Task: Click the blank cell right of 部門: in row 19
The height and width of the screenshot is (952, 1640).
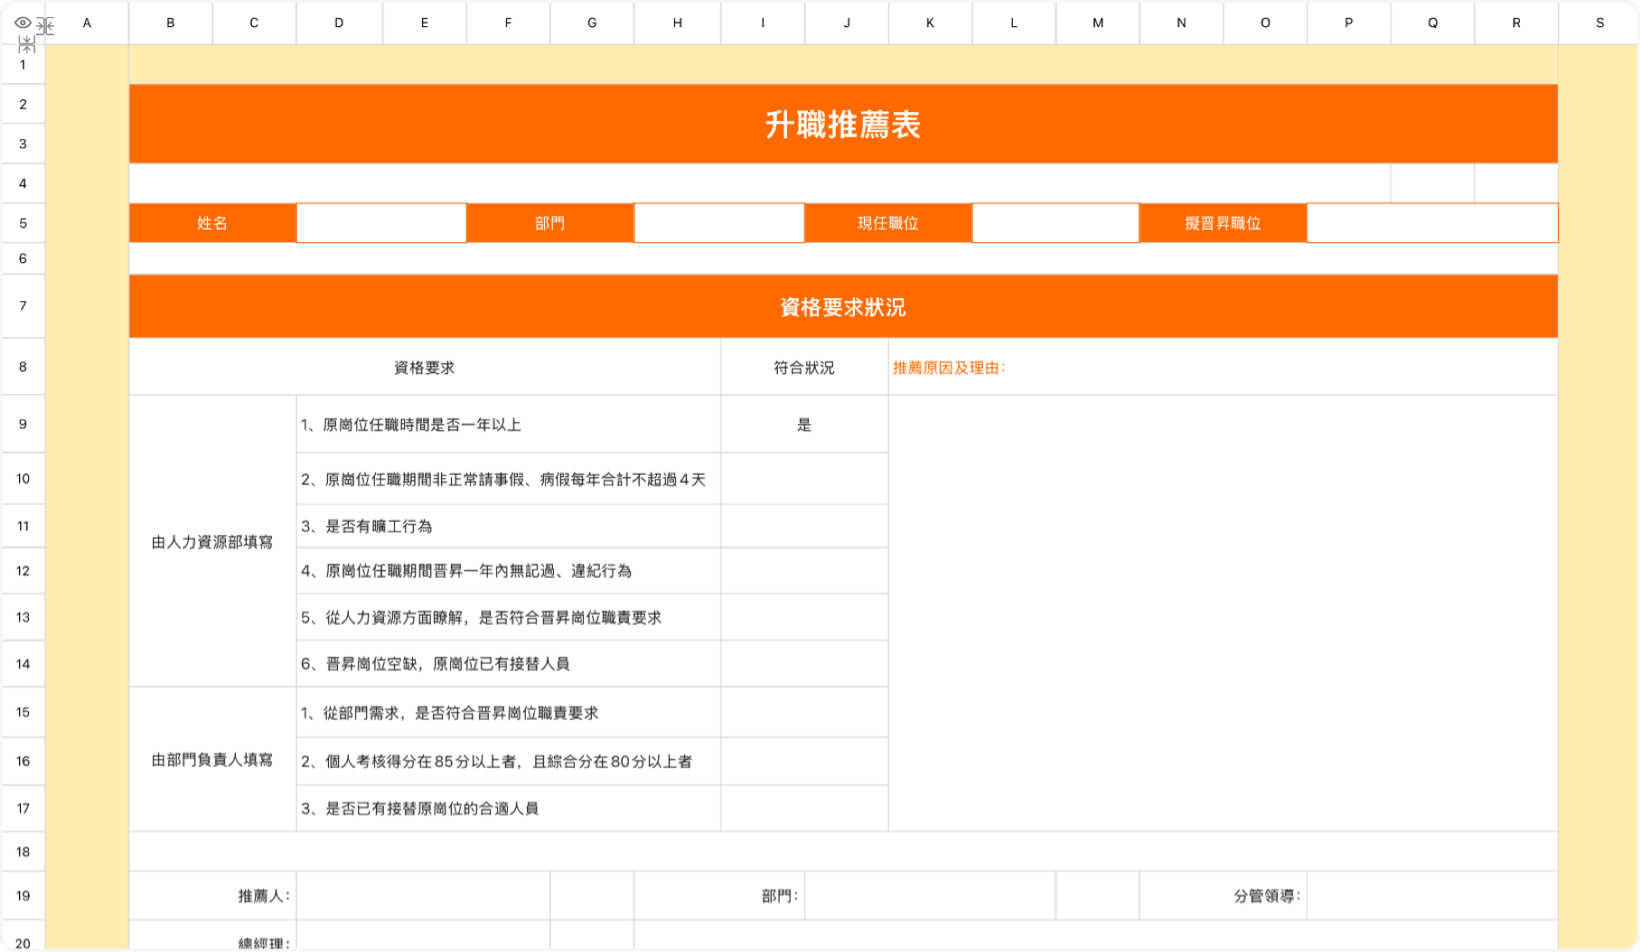Action: [x=930, y=896]
